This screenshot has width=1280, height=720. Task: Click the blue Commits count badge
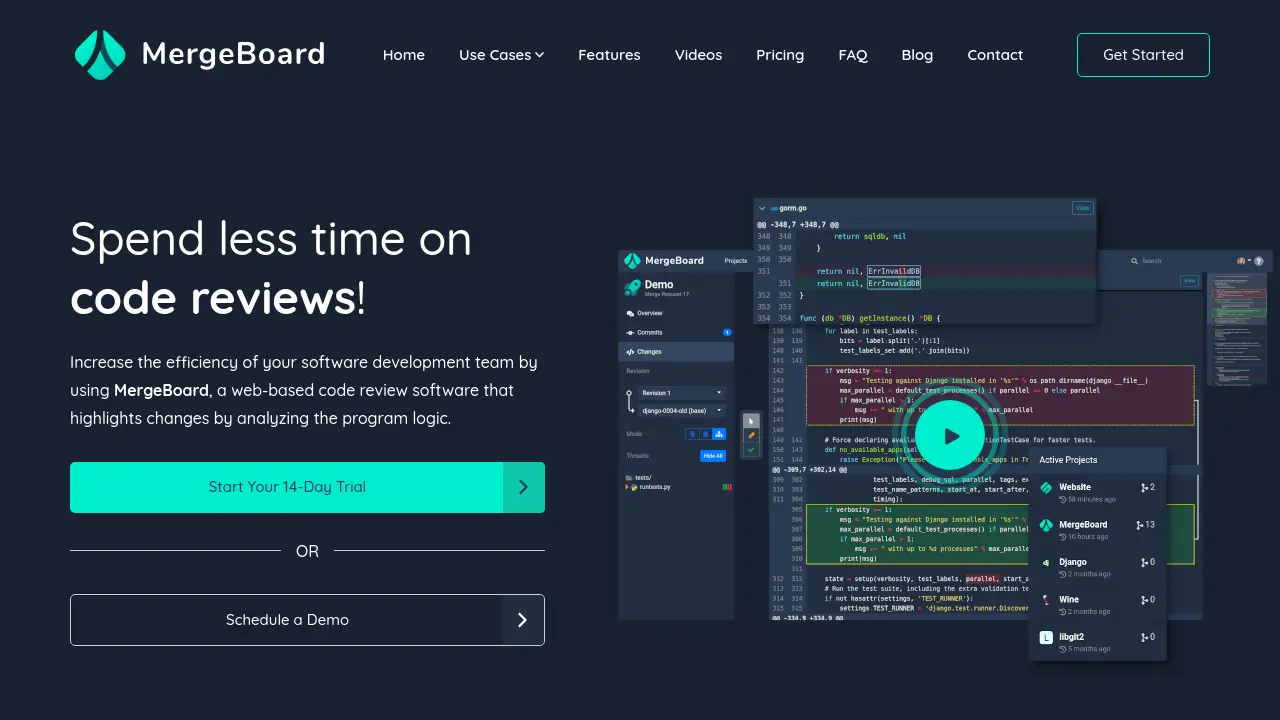pyautogui.click(x=727, y=332)
